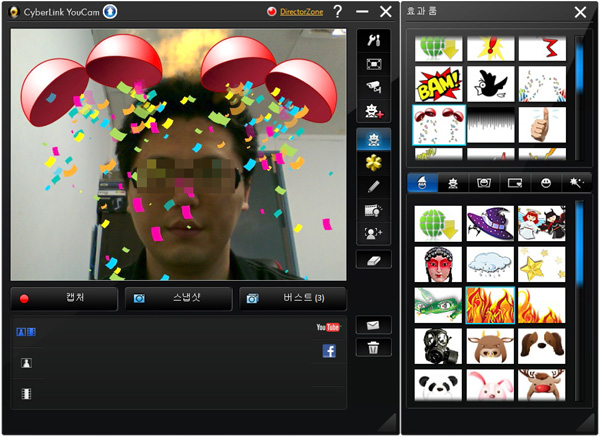Click the email envelope share button
The height and width of the screenshot is (437, 600).
(373, 325)
